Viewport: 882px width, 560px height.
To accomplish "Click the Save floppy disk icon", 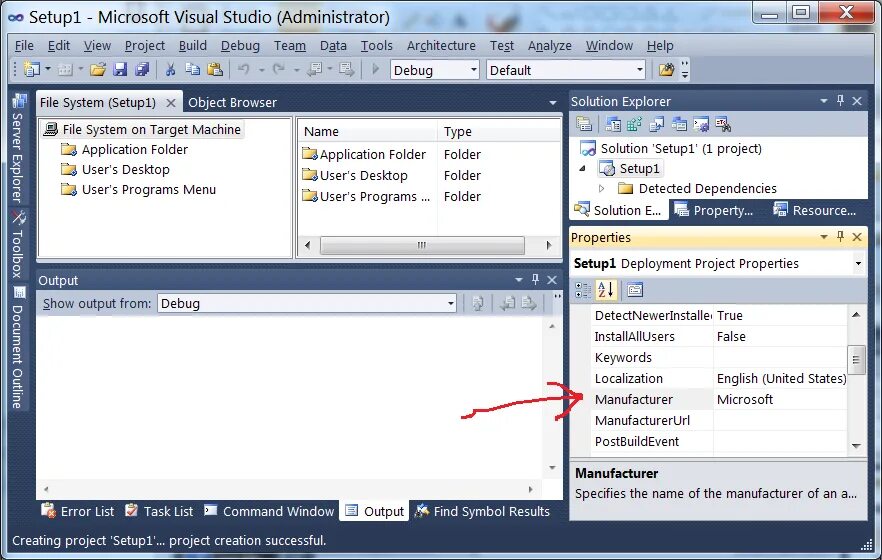I will pyautogui.click(x=120, y=70).
